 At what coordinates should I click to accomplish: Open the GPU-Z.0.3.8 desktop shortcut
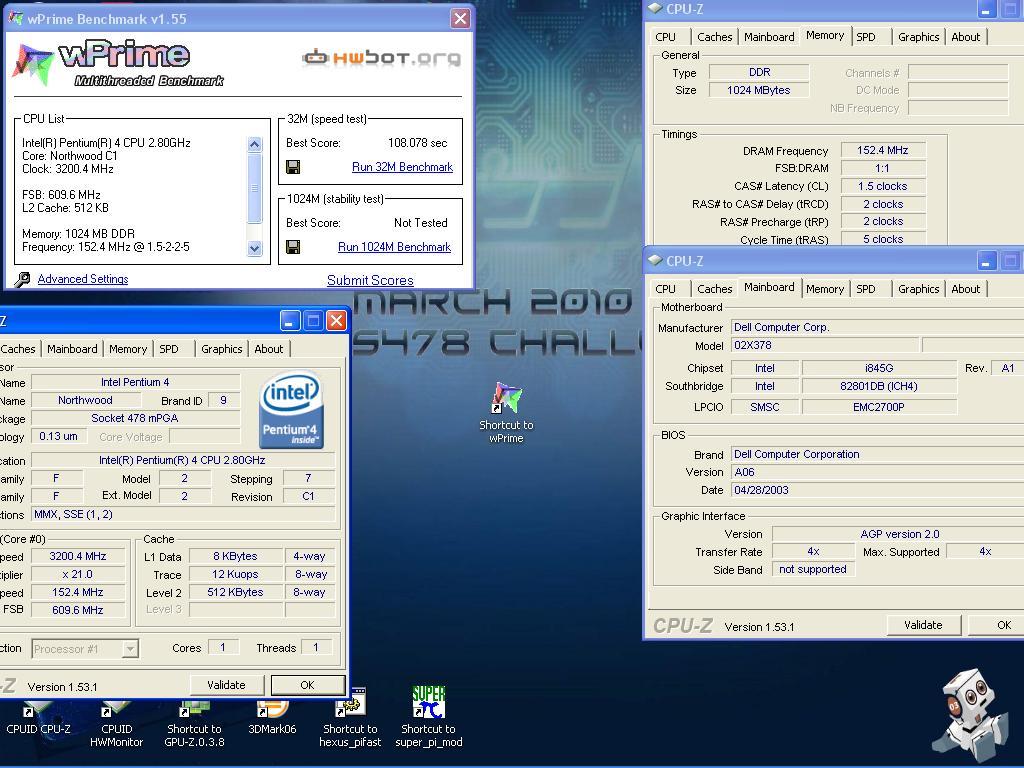click(x=194, y=725)
